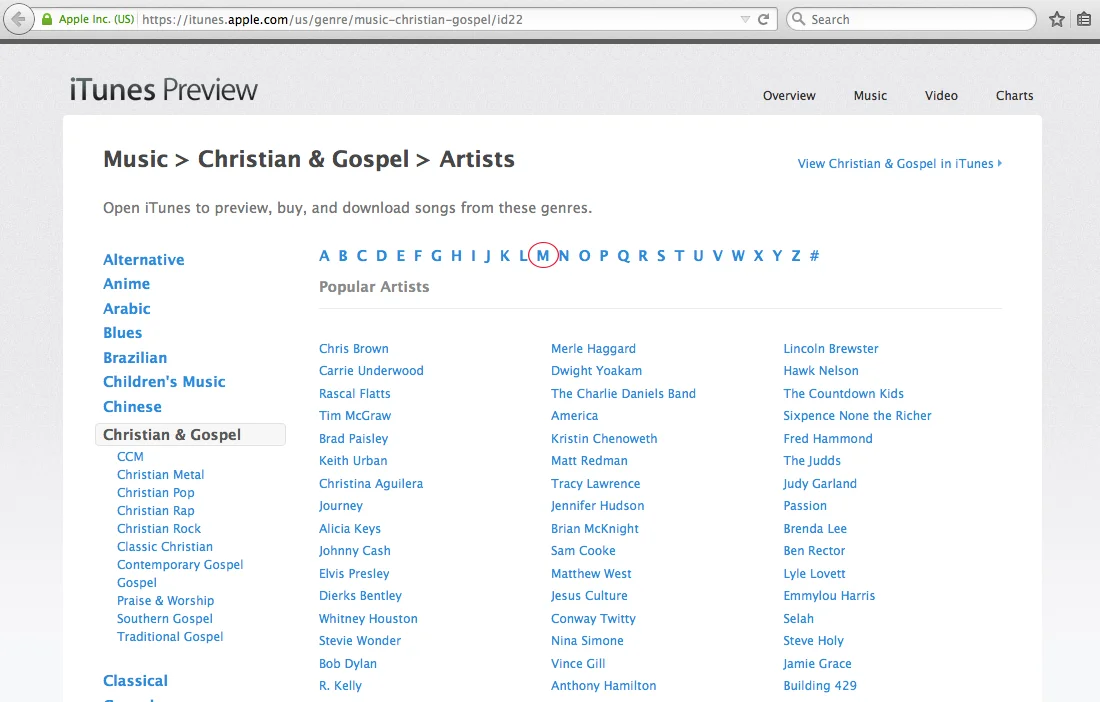
Task: Open the Children's Music genre
Action: (164, 382)
